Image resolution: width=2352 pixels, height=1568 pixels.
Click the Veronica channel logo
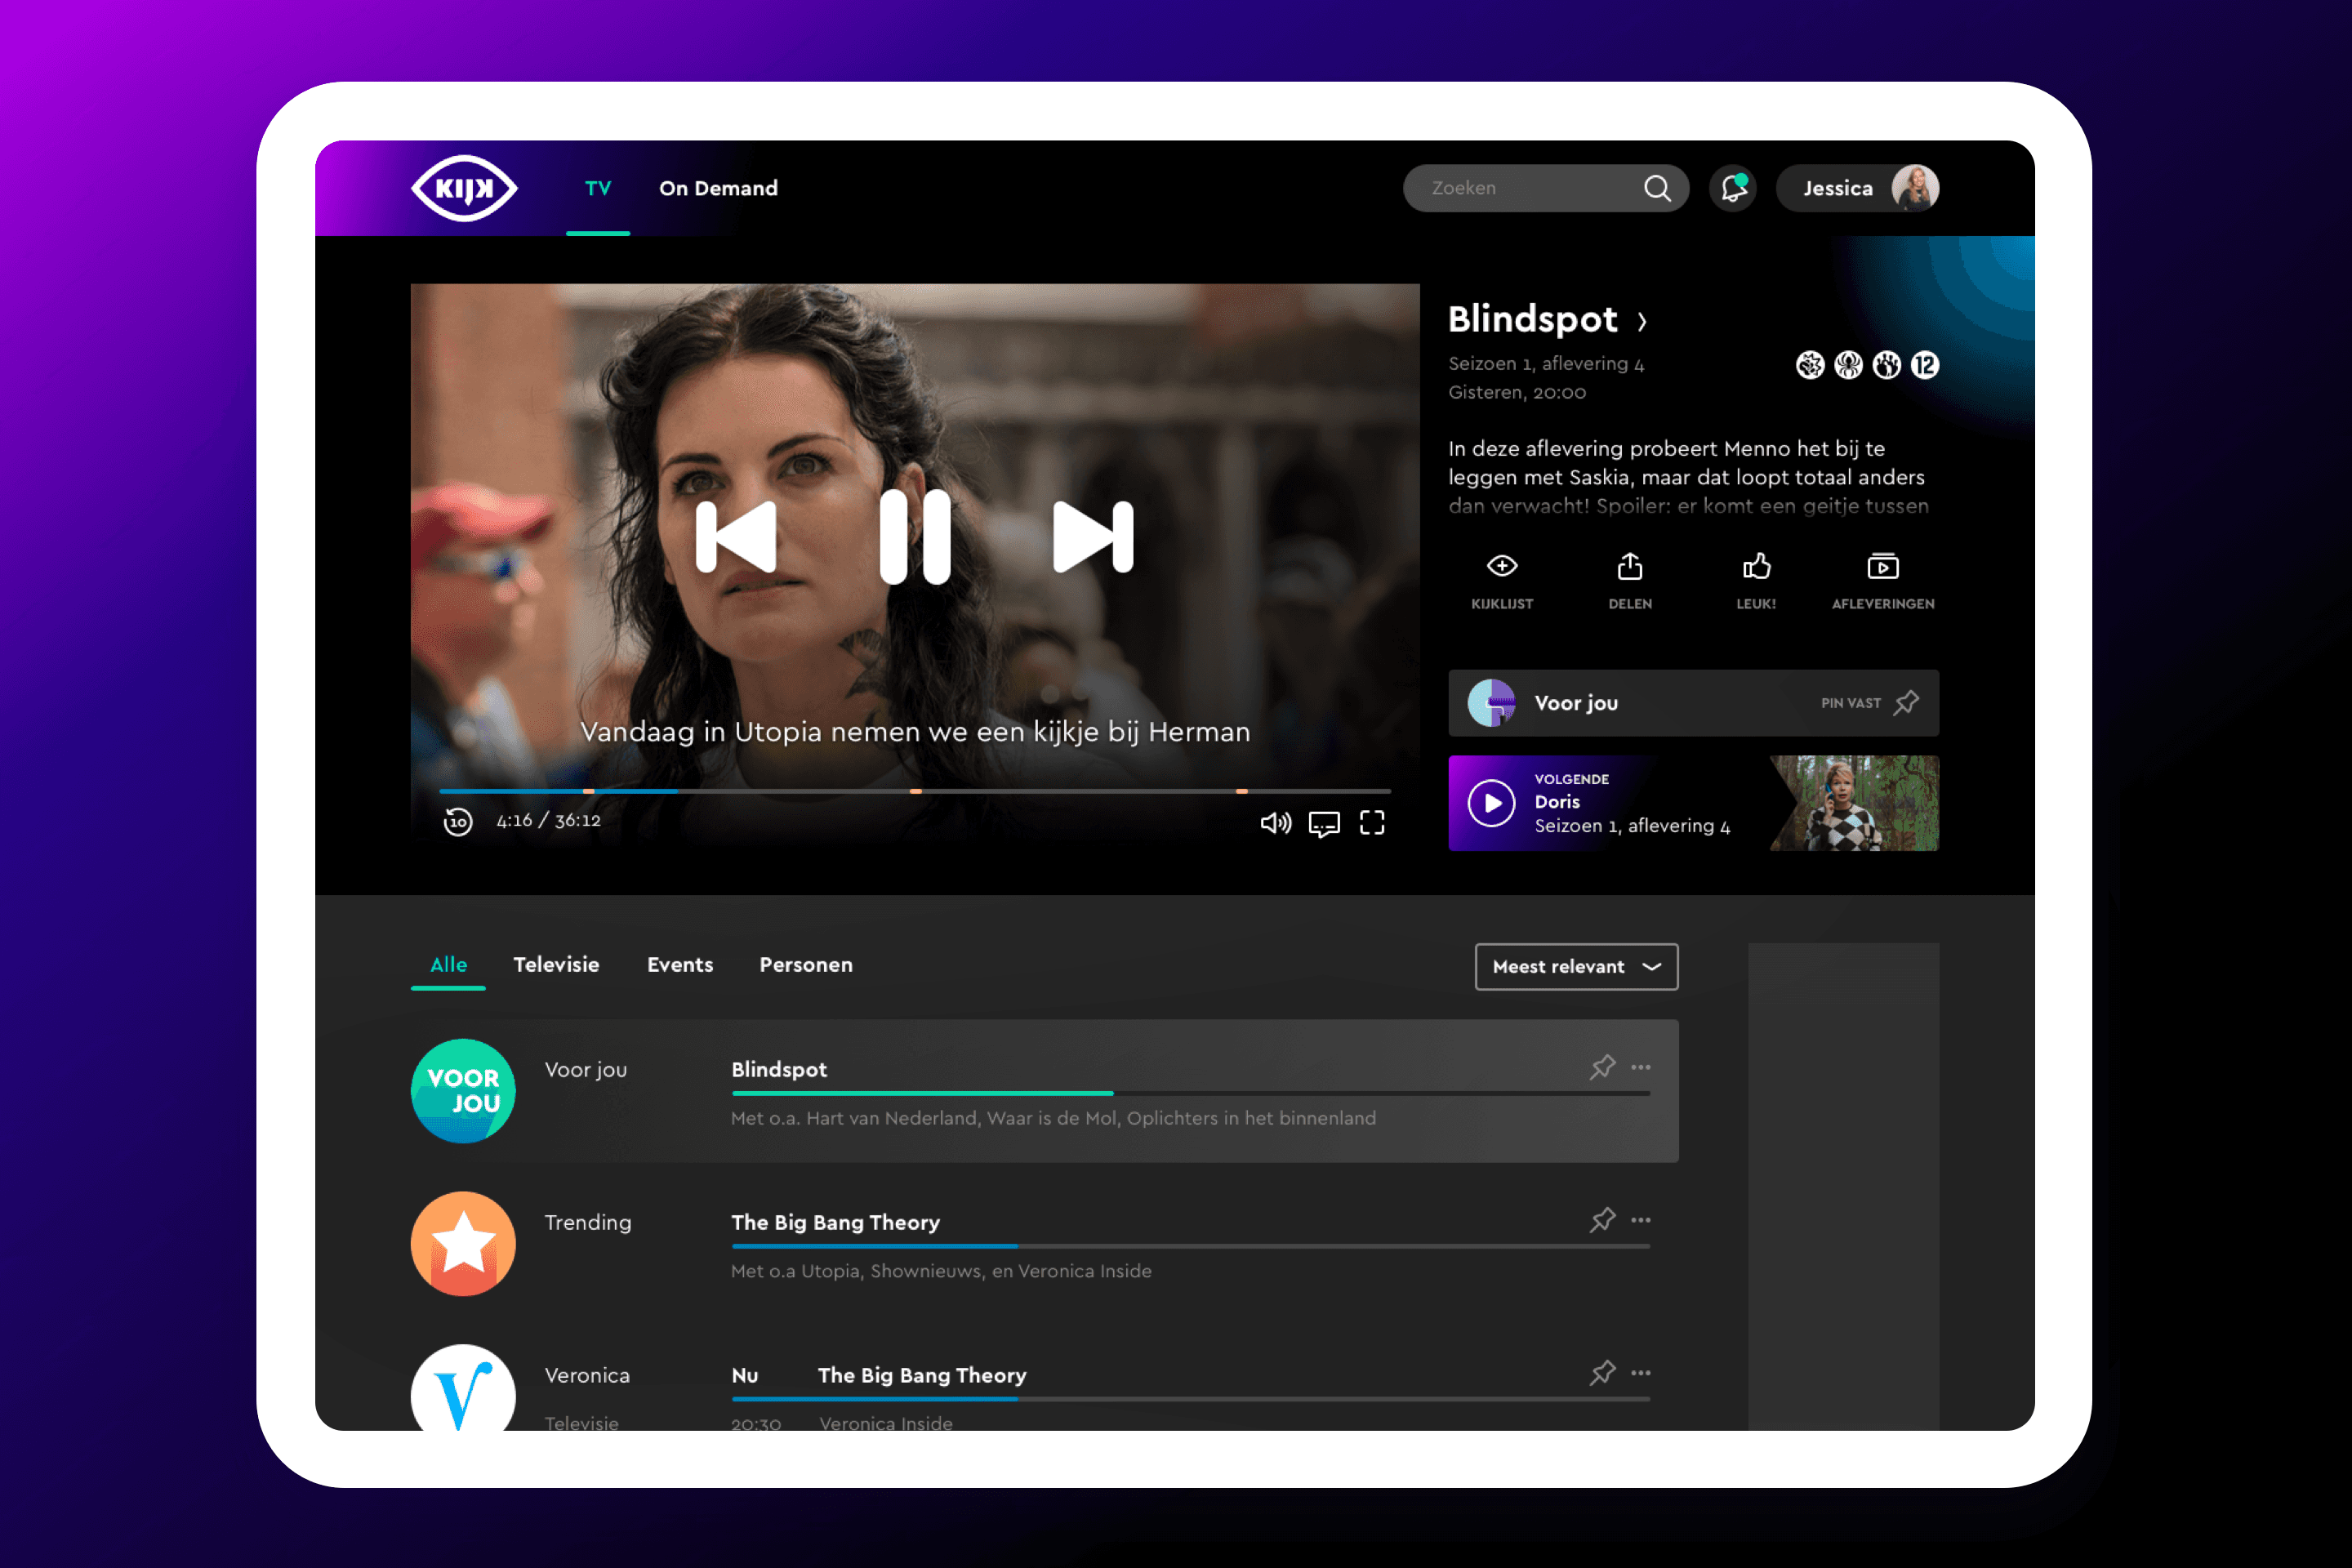coord(463,1388)
